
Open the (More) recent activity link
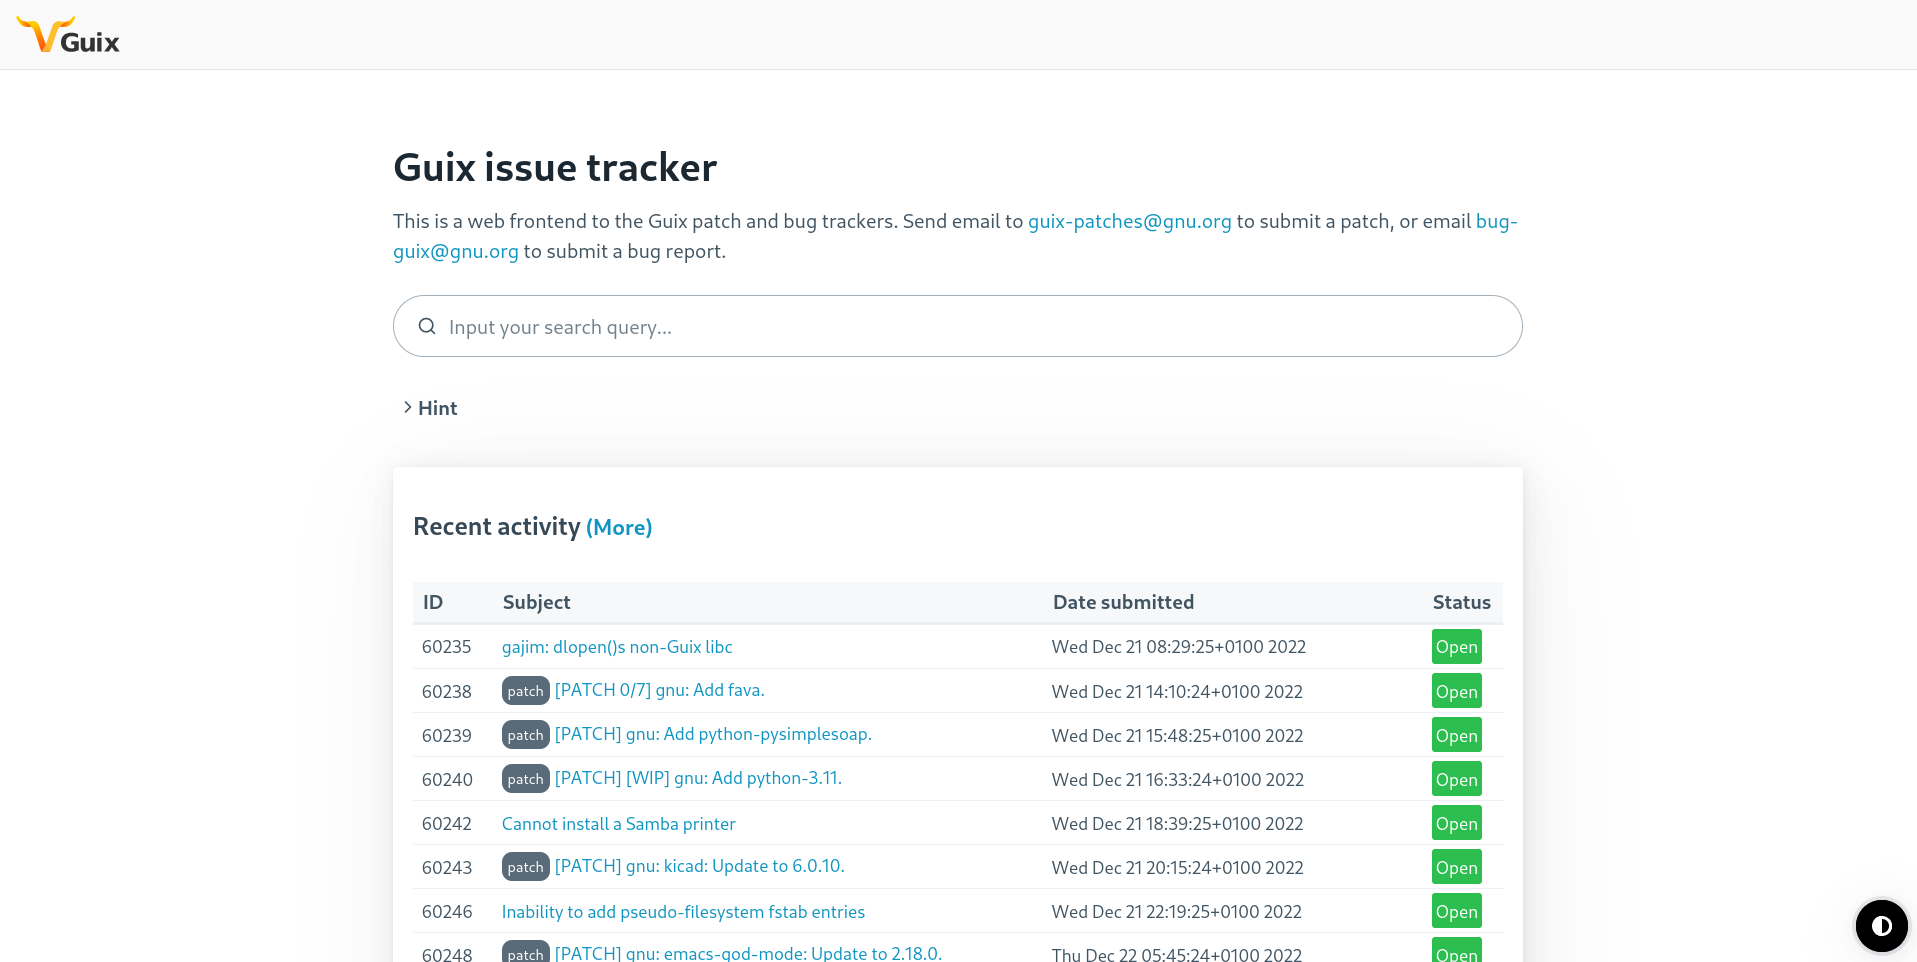pos(619,527)
